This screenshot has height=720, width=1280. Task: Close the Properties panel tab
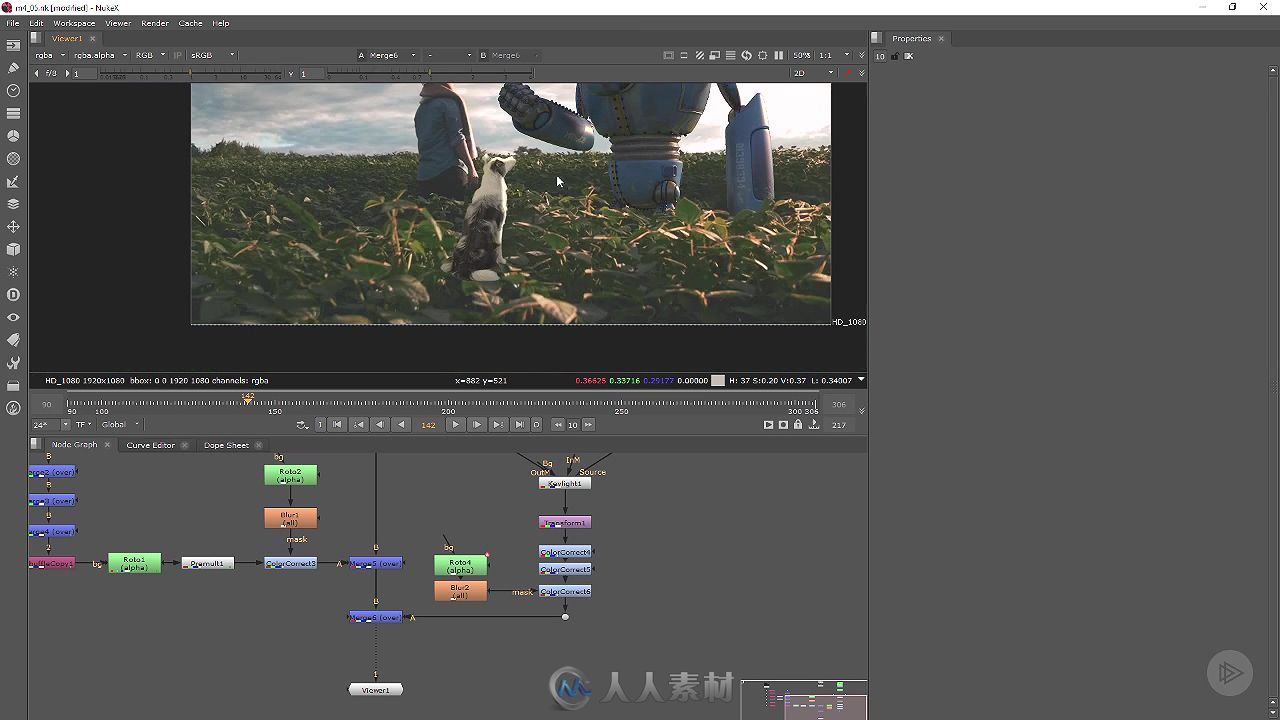(941, 38)
